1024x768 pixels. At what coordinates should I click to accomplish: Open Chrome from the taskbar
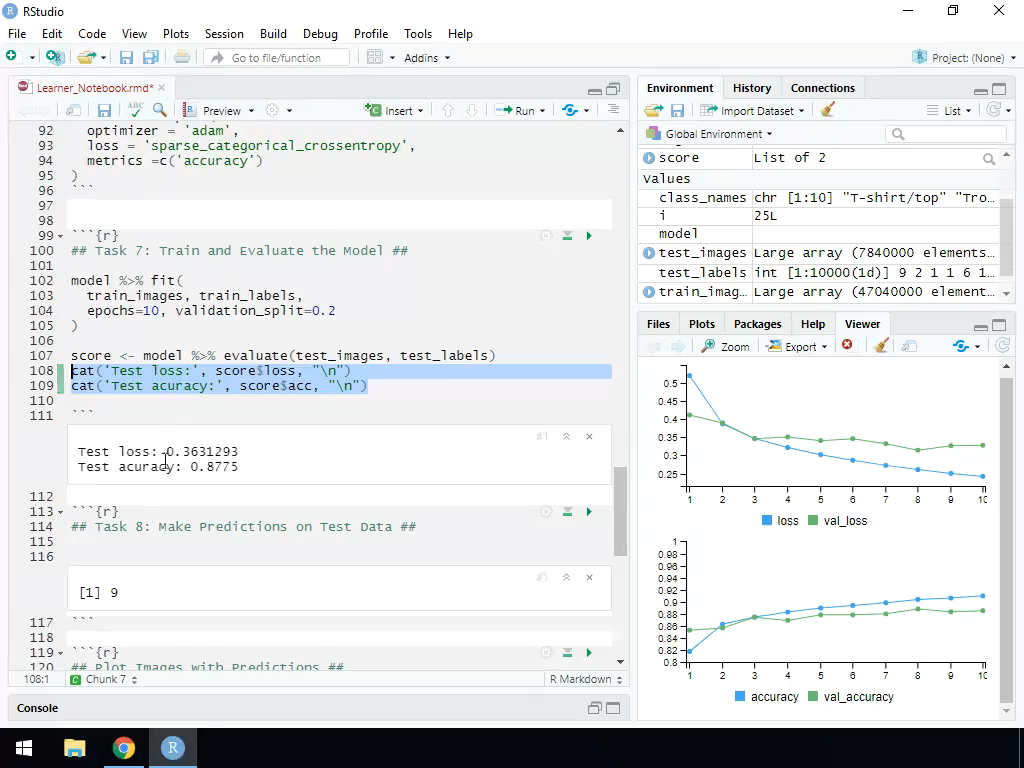point(124,747)
